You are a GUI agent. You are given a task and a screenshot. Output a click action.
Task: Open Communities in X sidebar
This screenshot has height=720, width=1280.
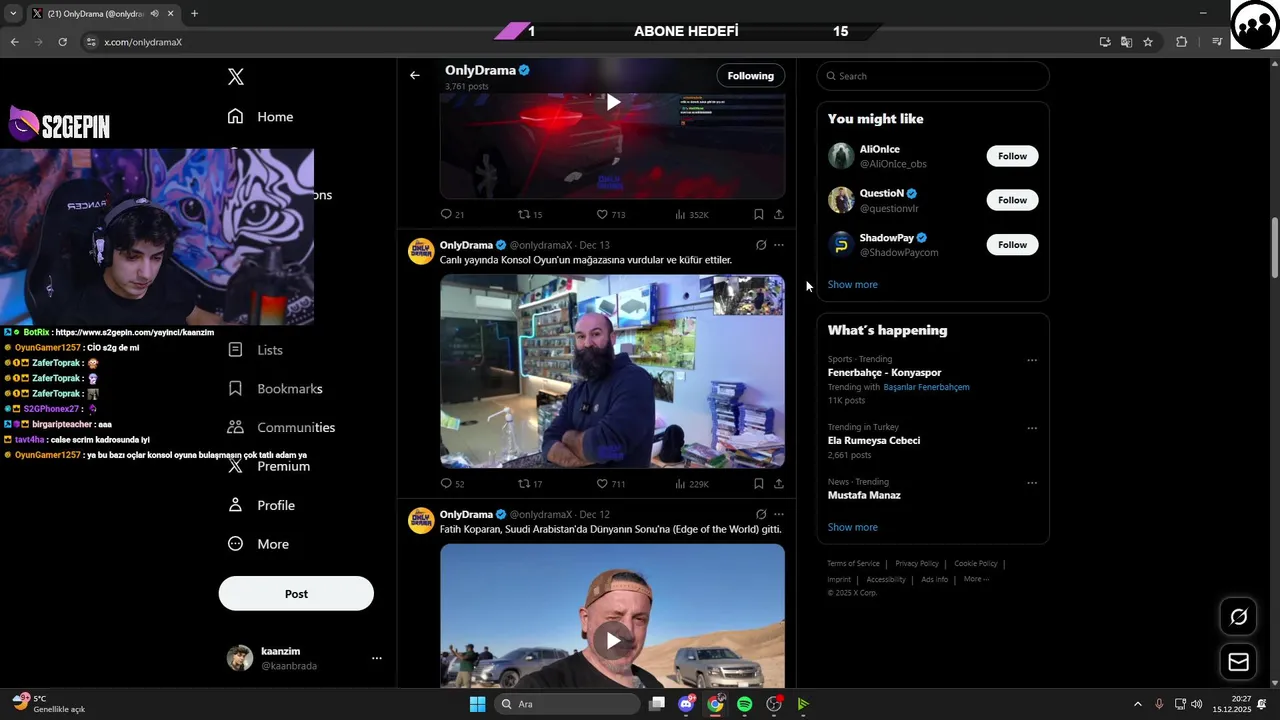[x=280, y=427]
